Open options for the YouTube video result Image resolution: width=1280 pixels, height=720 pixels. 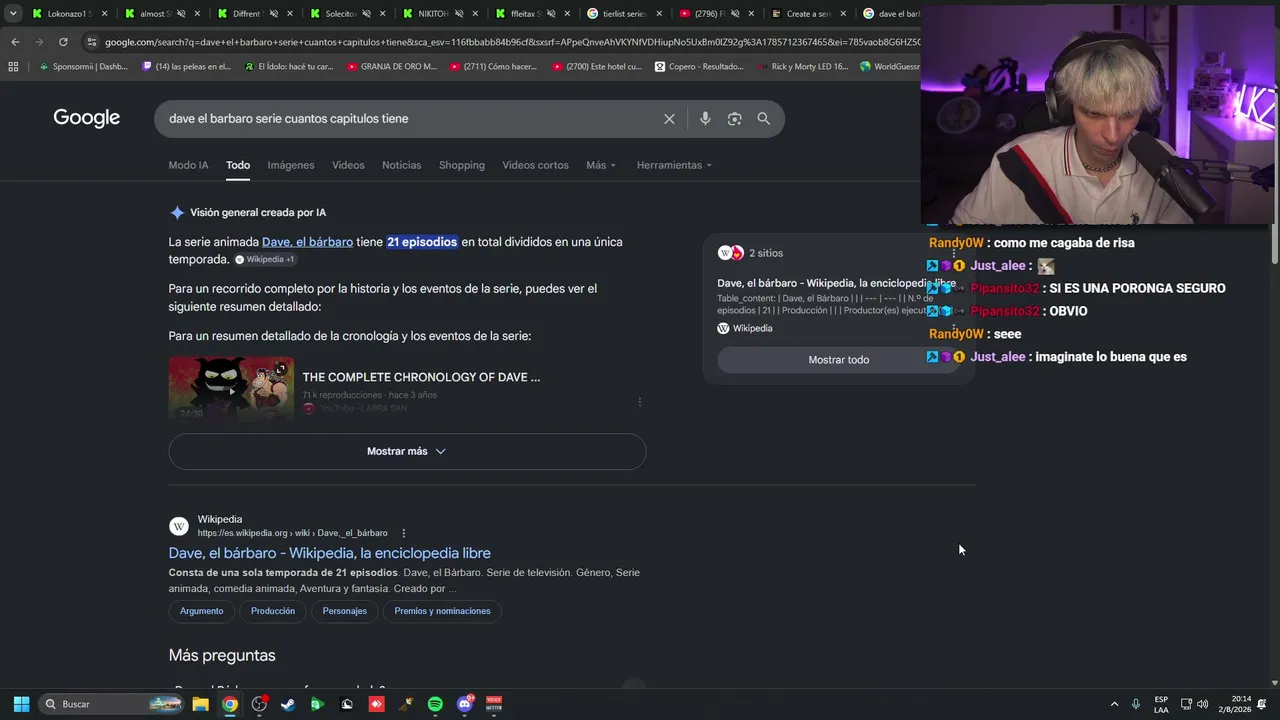coord(640,402)
